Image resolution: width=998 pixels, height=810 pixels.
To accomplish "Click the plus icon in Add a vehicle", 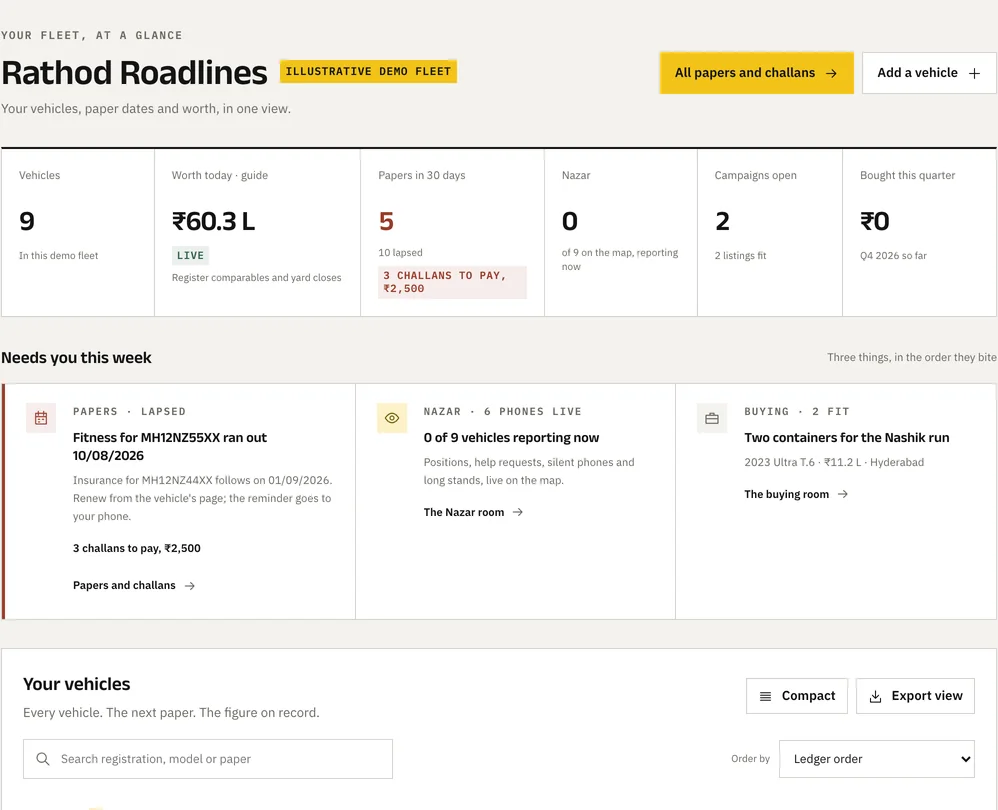I will 974,73.
